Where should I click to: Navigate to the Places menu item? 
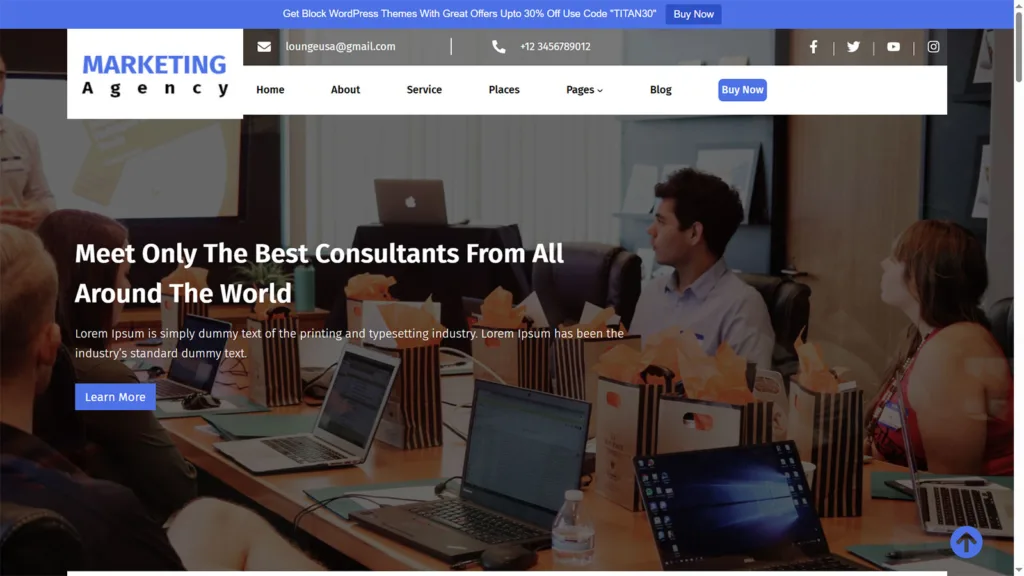point(504,90)
